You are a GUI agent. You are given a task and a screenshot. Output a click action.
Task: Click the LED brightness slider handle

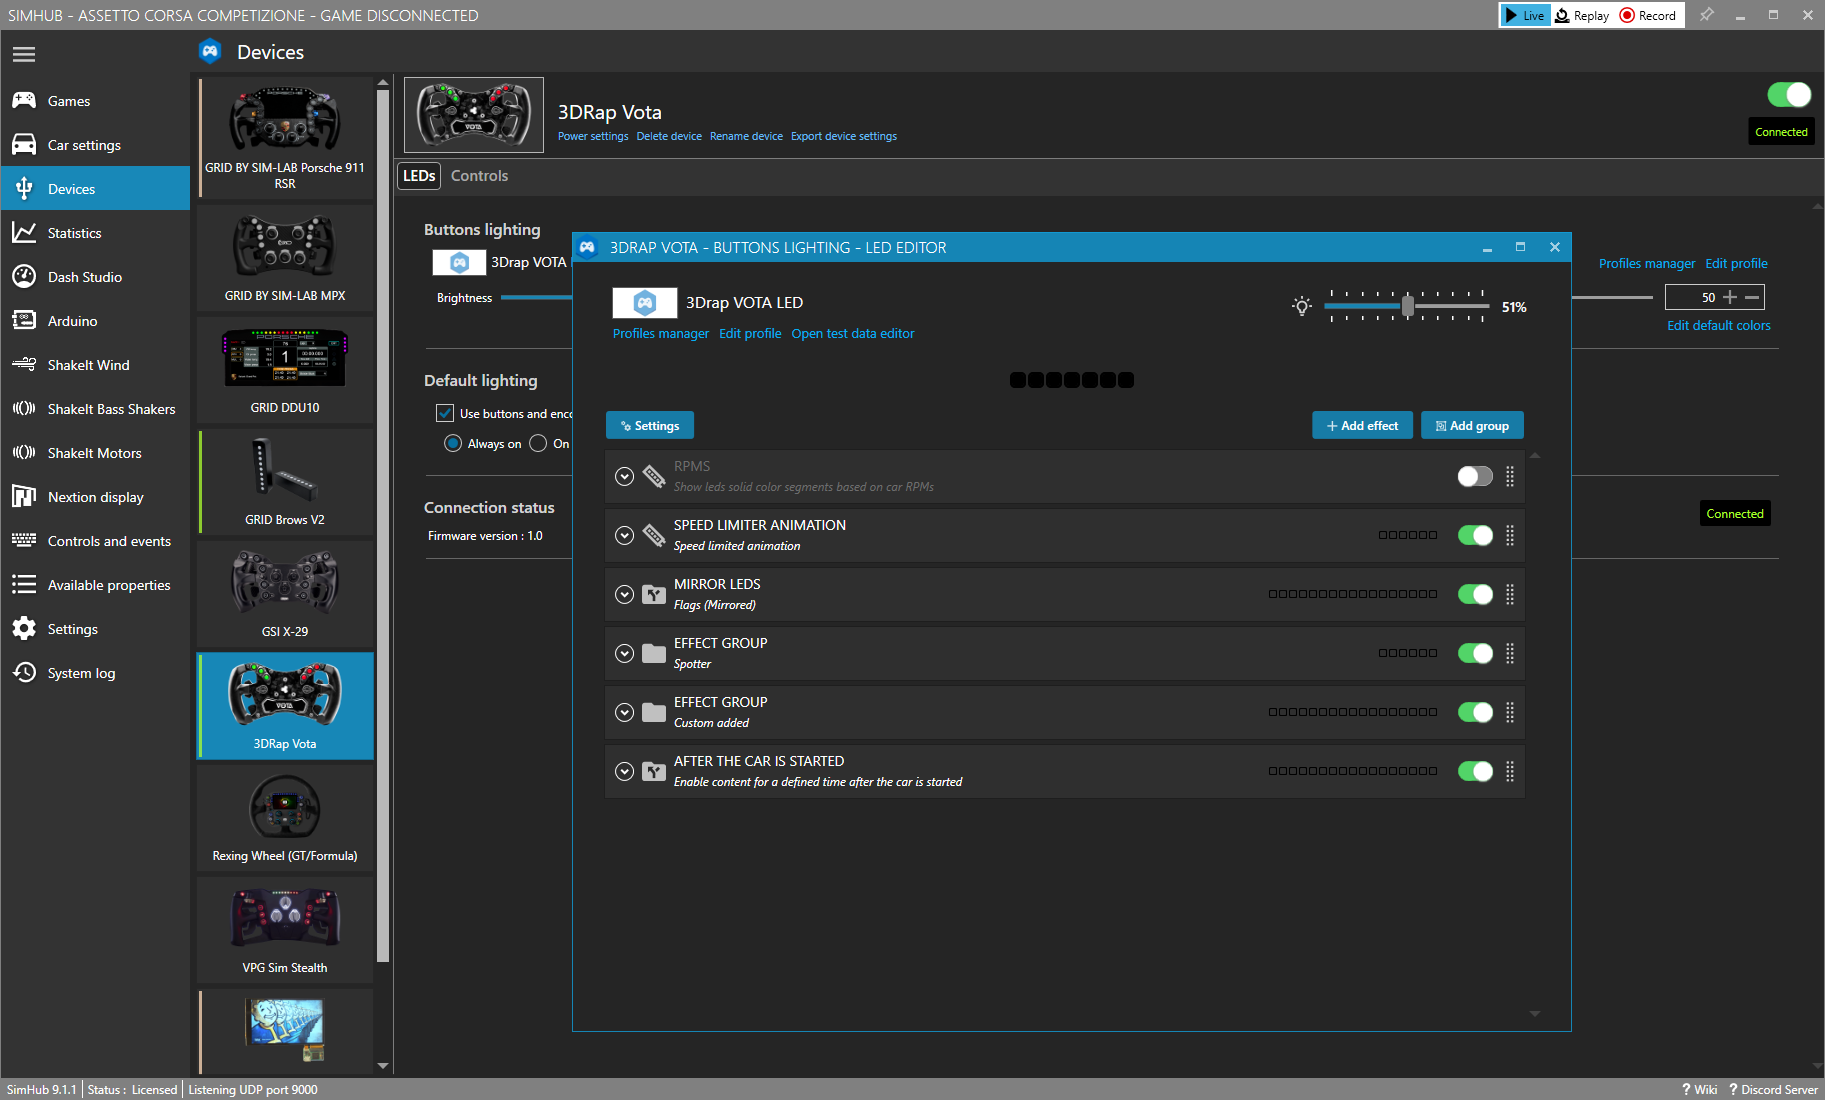tap(1408, 306)
